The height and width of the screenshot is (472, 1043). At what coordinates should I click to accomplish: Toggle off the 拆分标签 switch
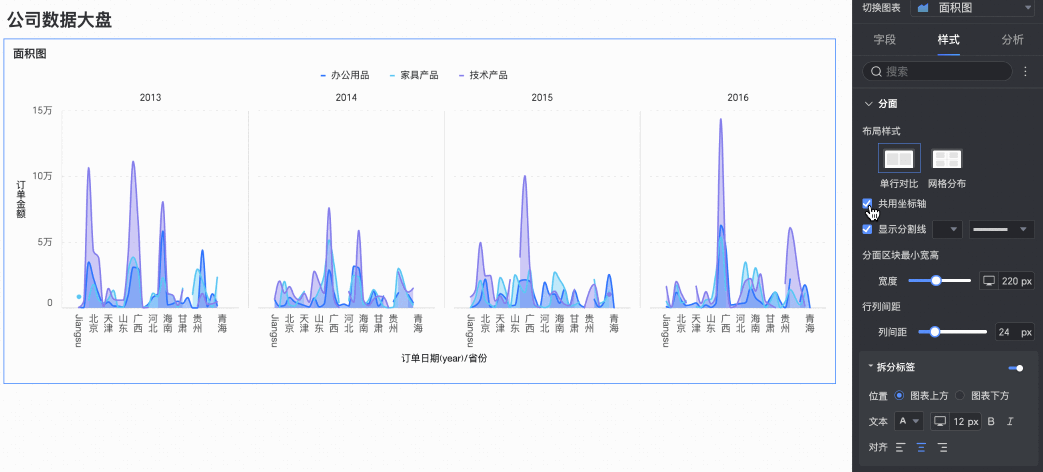point(1016,368)
